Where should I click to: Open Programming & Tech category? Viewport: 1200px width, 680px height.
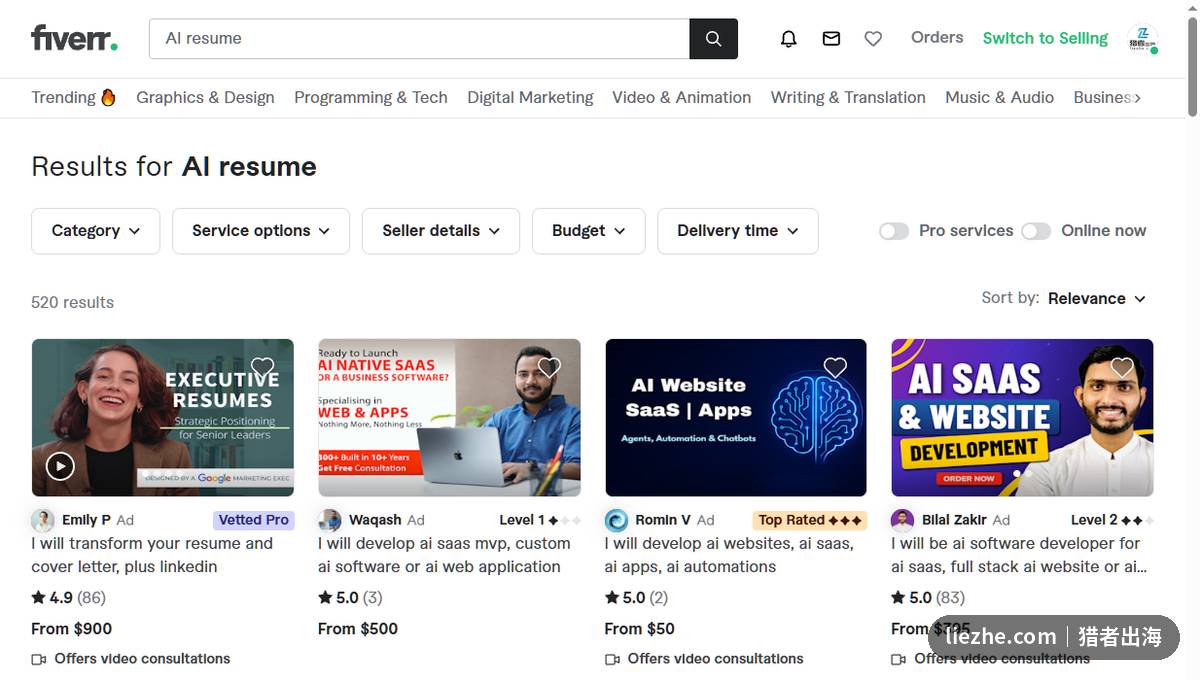371,97
